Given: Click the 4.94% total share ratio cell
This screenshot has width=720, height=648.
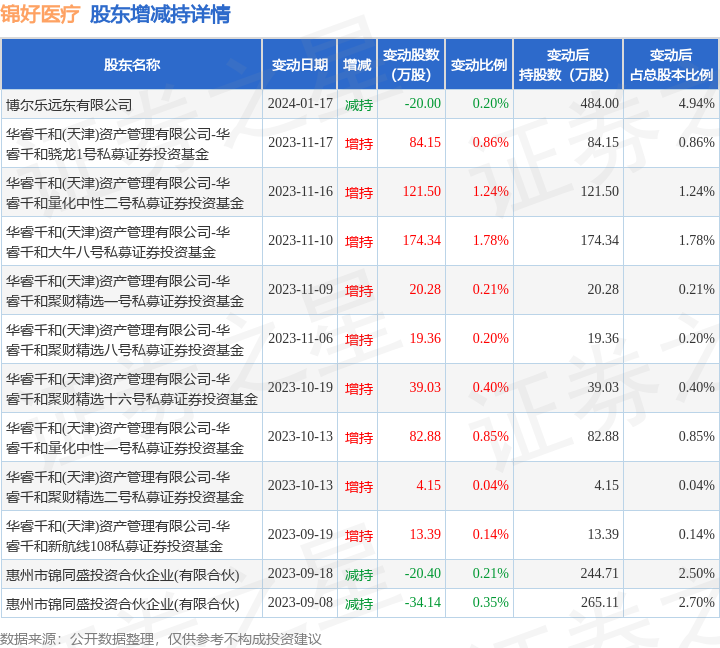Looking at the screenshot, I should [697, 104].
